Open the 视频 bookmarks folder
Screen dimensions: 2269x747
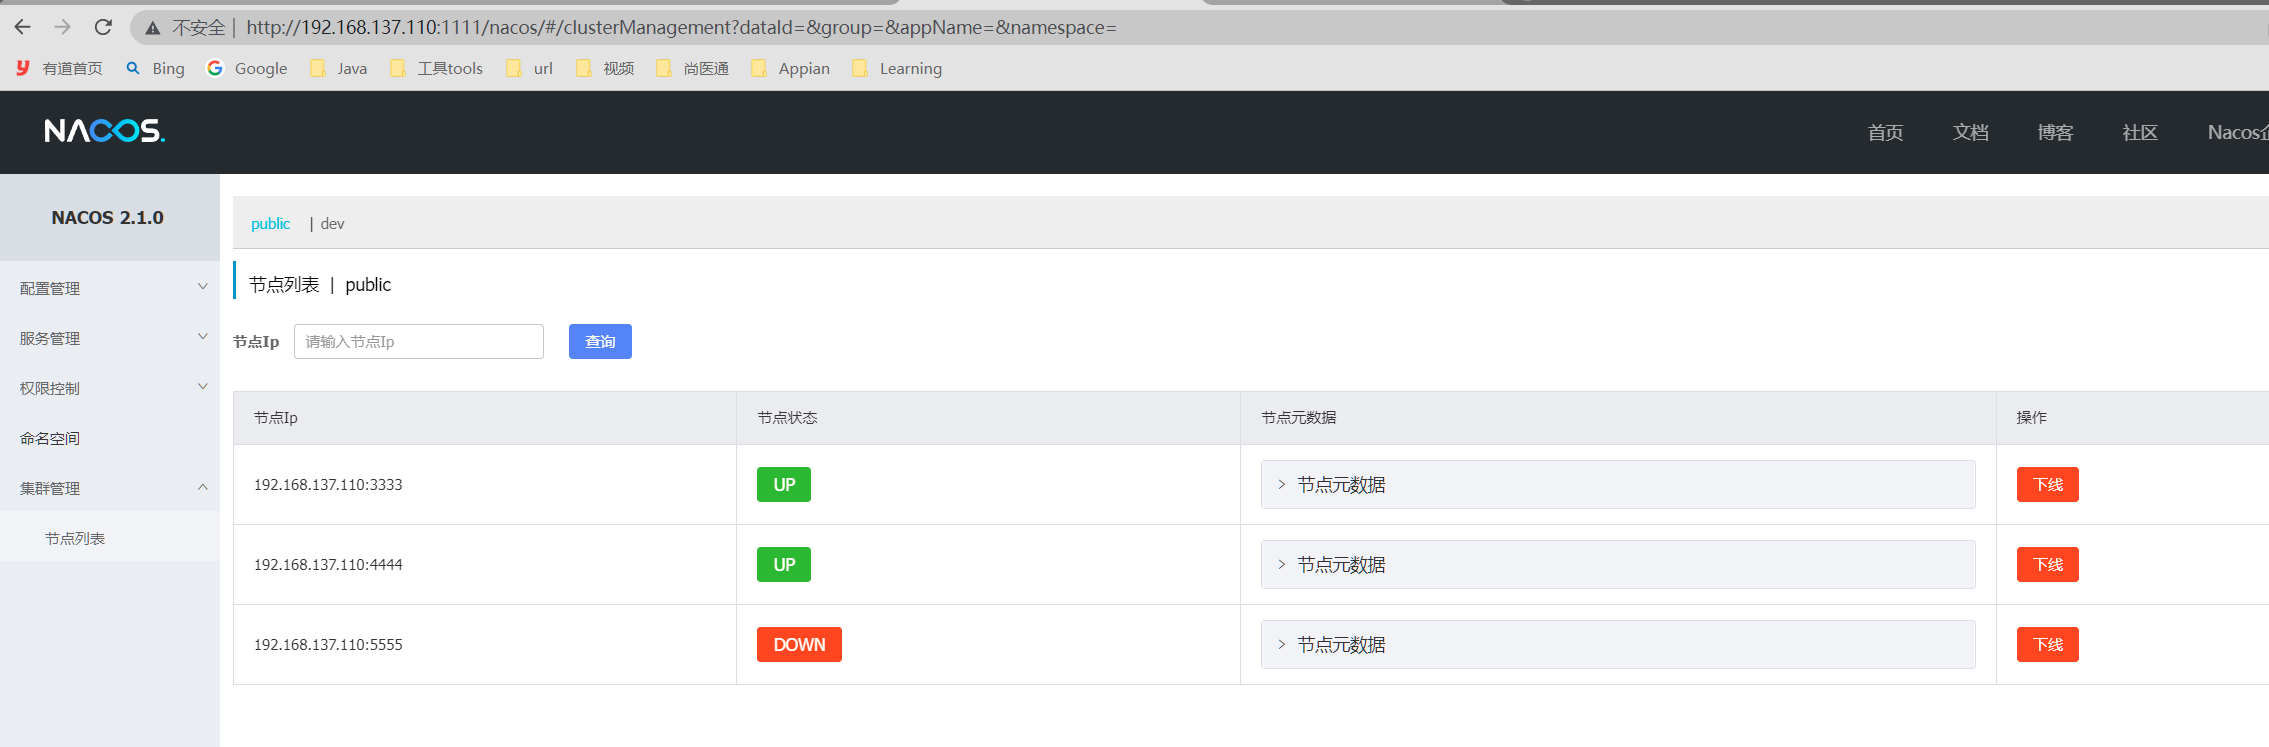605,68
